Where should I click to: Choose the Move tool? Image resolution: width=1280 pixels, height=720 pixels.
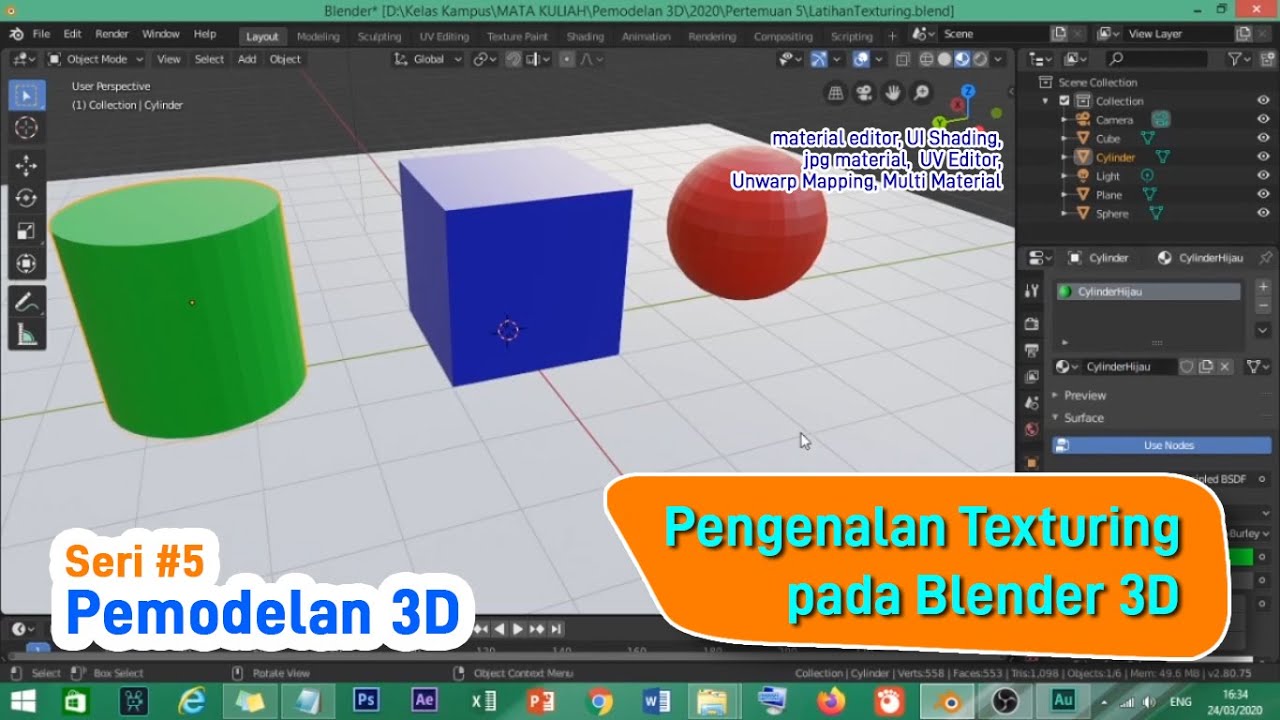click(x=26, y=166)
